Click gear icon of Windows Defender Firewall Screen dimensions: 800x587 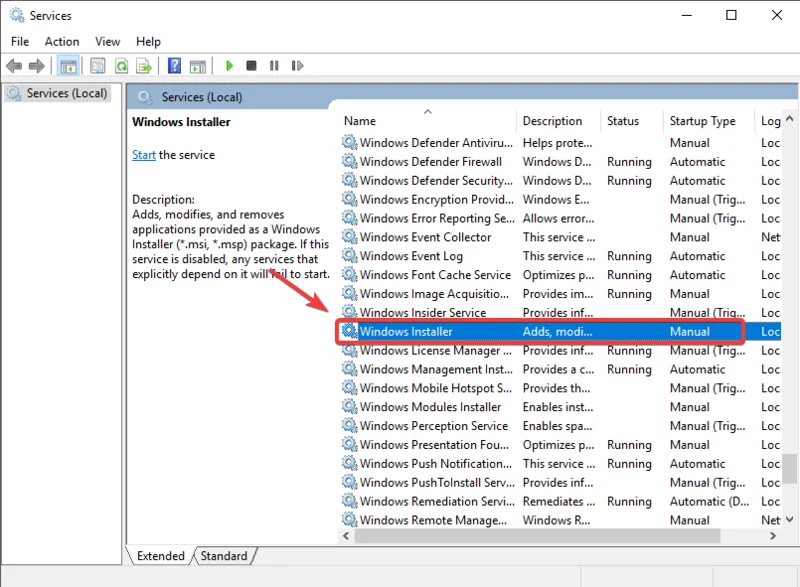(x=349, y=162)
